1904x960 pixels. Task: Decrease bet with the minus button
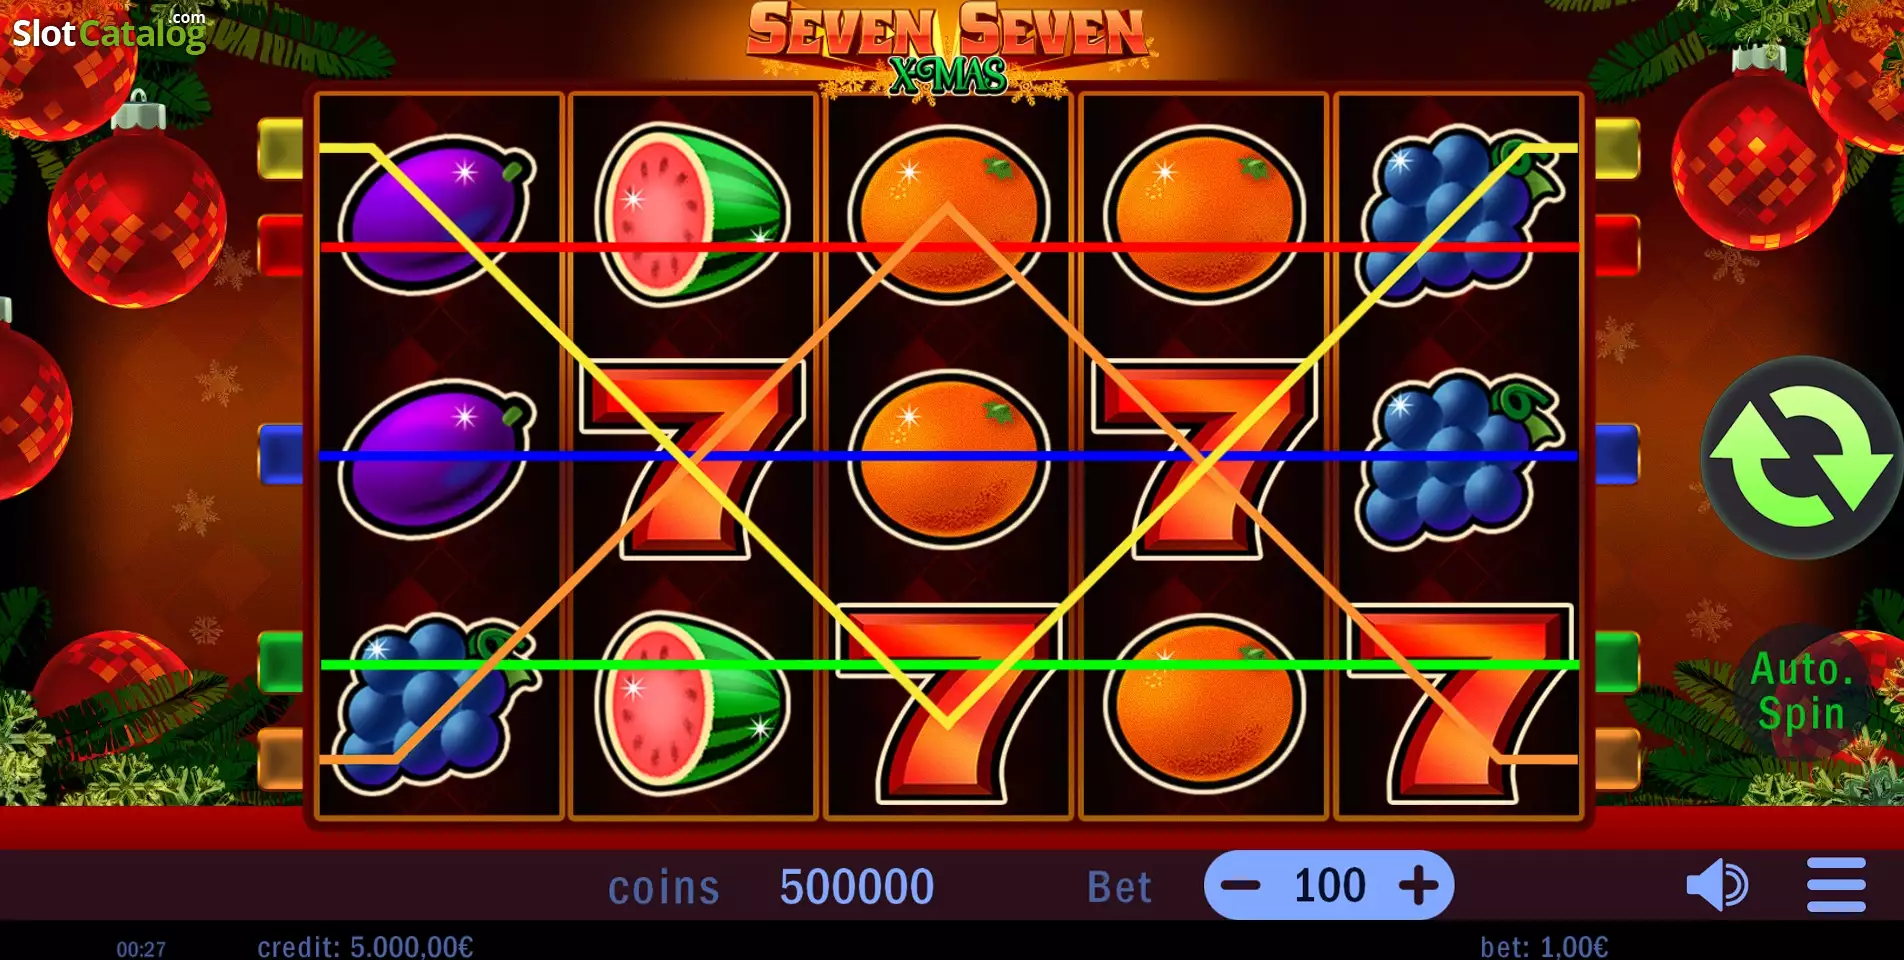pos(1241,885)
